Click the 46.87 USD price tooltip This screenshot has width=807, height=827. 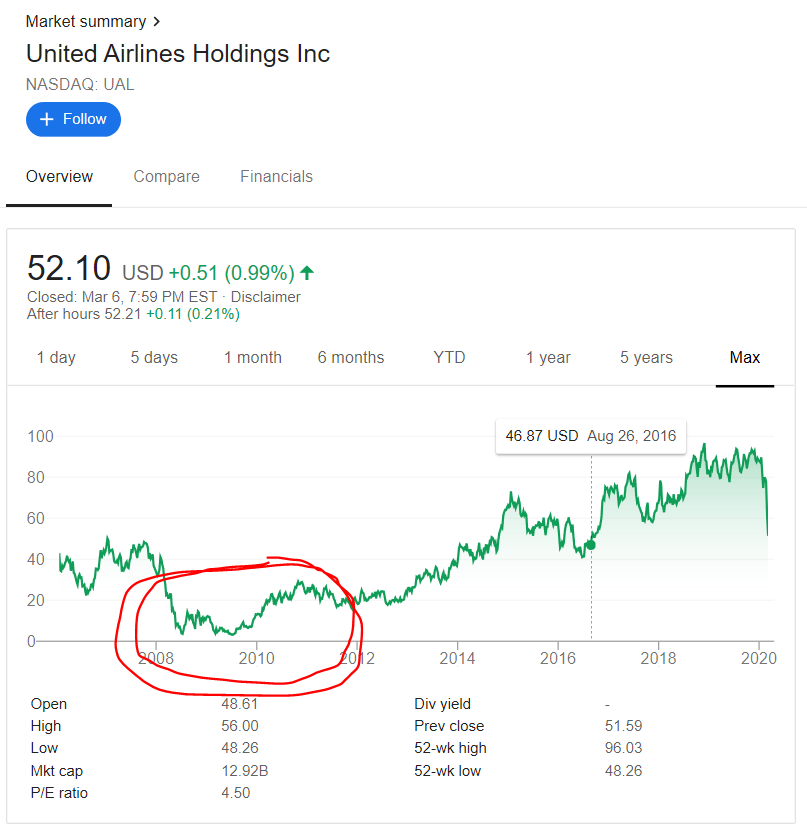pyautogui.click(x=590, y=436)
